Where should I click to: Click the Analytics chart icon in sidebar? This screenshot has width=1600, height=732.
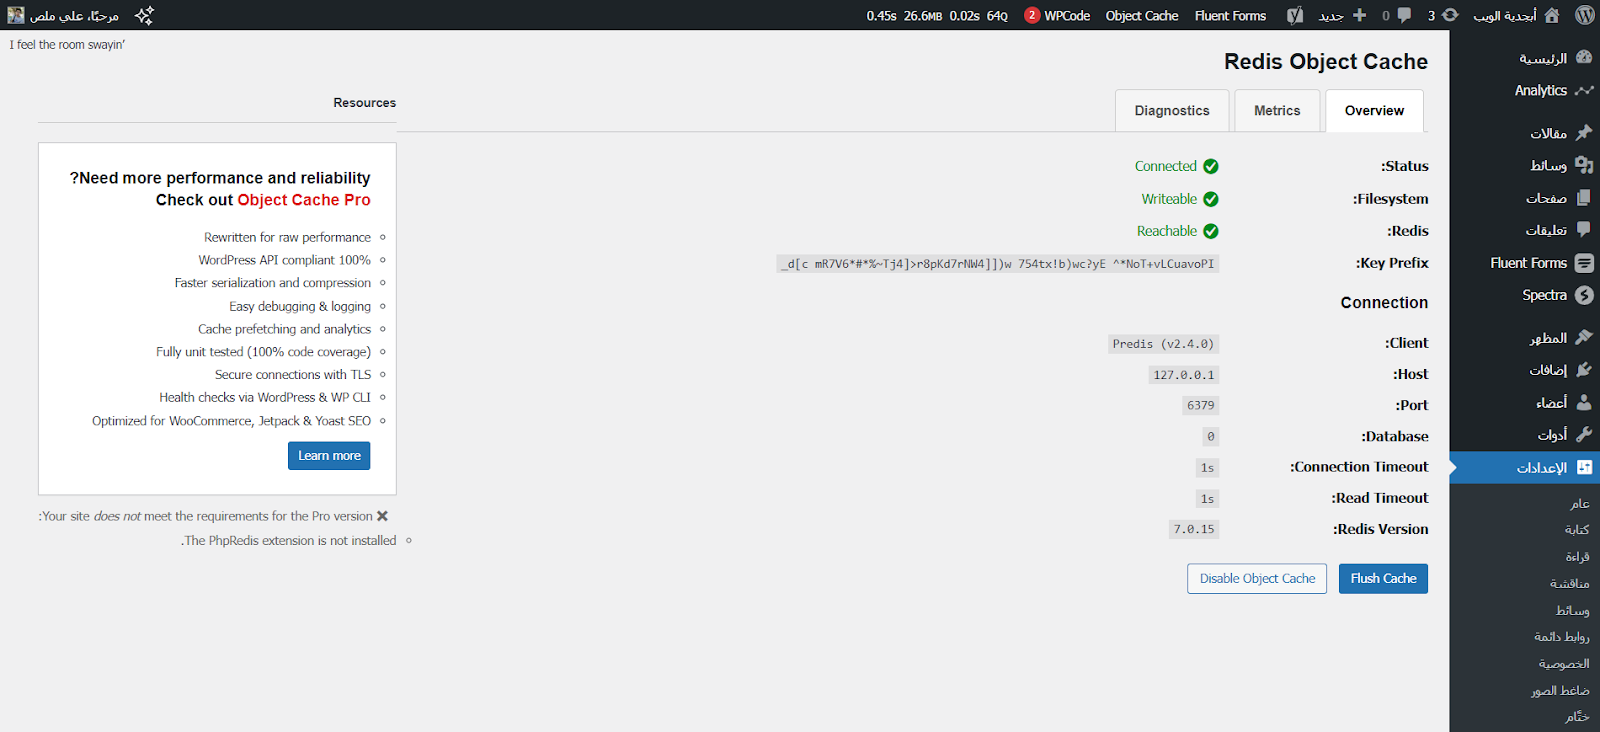pyautogui.click(x=1584, y=90)
